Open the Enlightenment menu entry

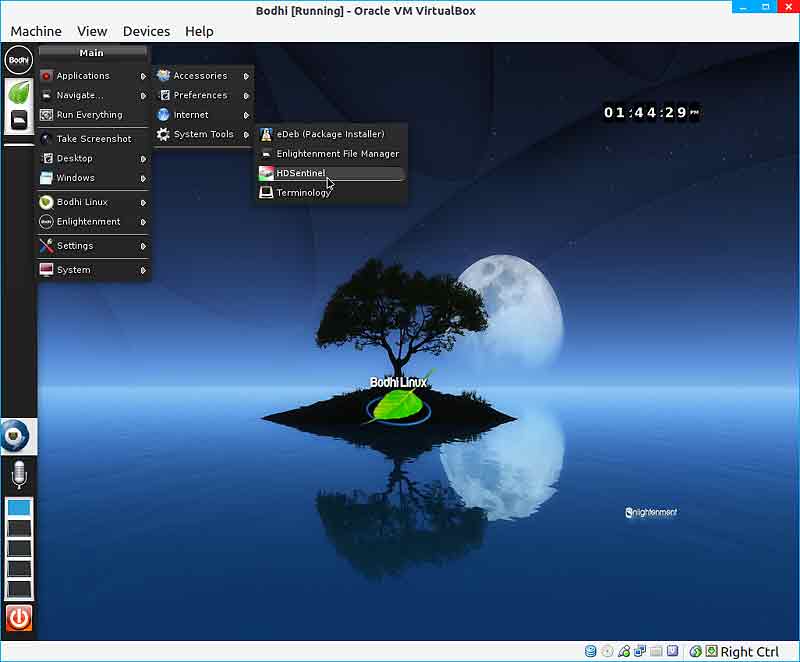click(x=93, y=222)
